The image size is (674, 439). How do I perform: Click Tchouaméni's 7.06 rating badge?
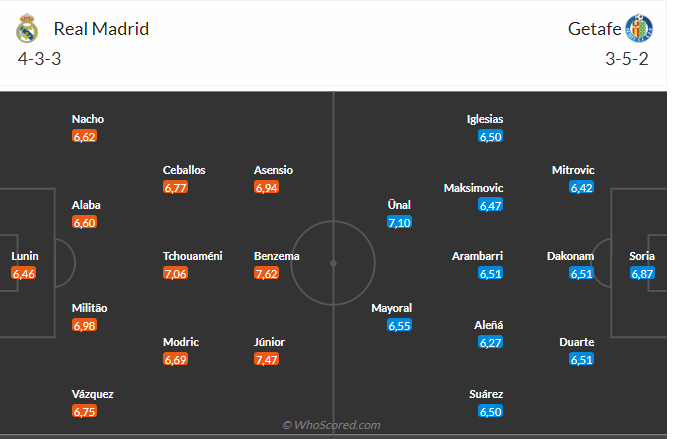(x=176, y=273)
